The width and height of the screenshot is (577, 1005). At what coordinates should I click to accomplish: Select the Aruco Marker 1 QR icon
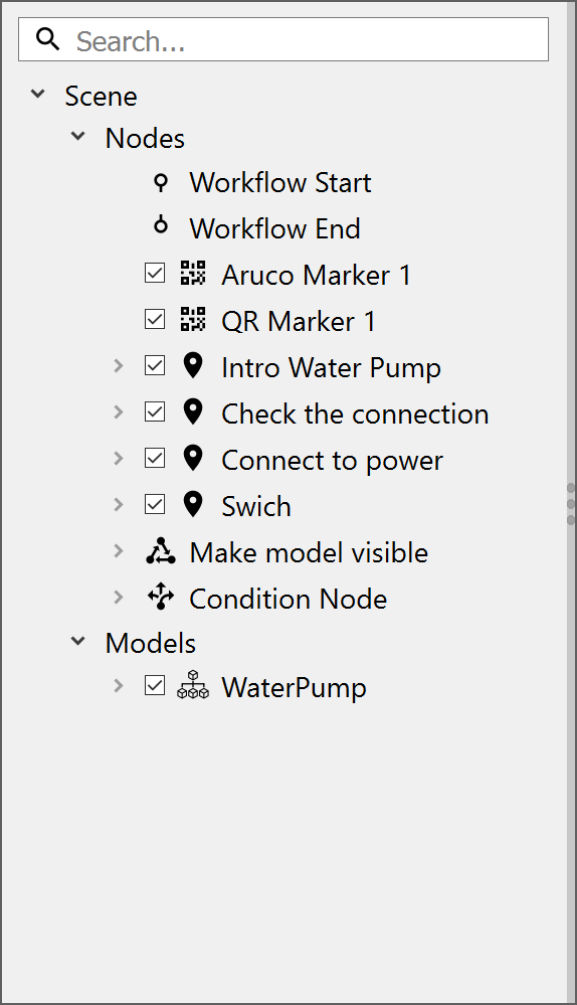click(192, 273)
